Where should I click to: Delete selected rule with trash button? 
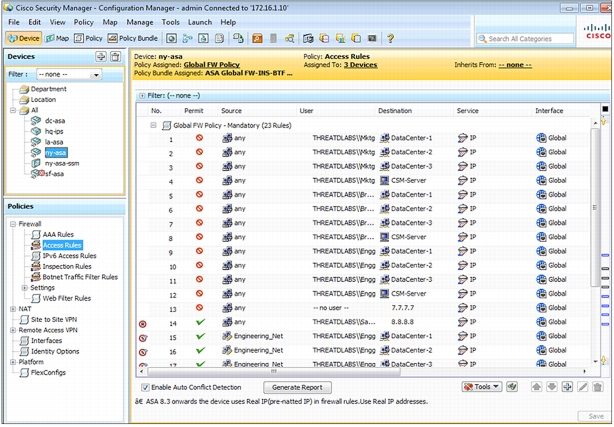tap(598, 387)
